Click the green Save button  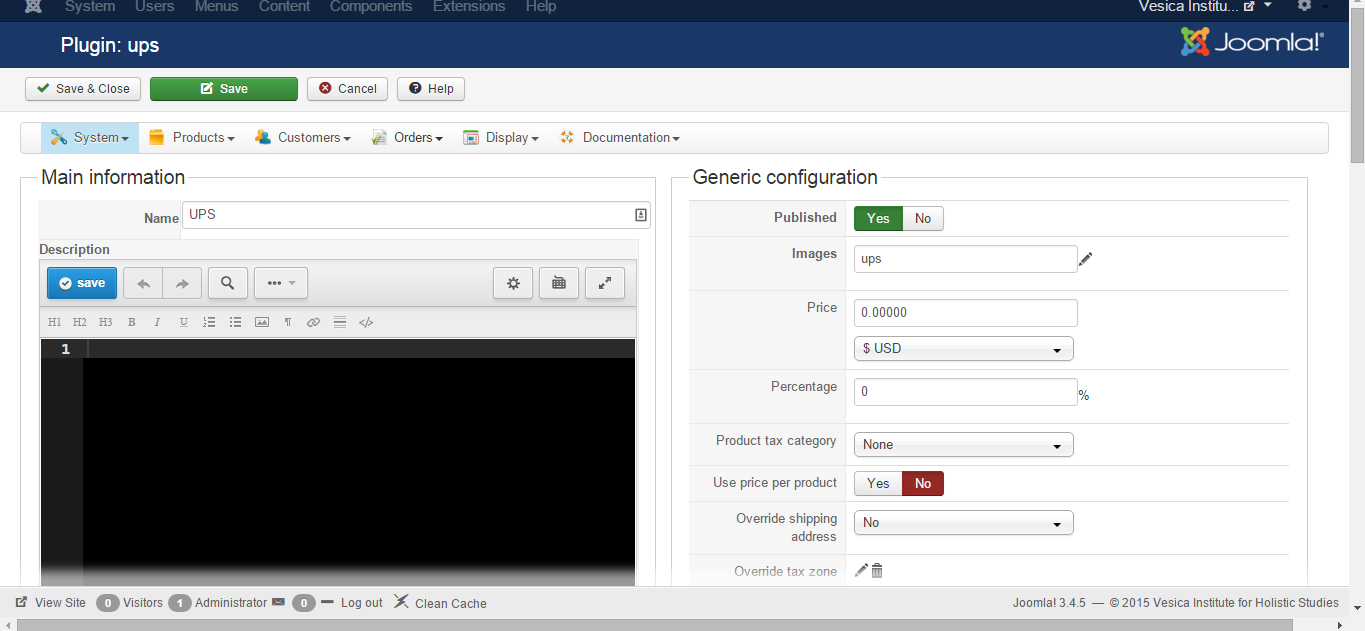pyautogui.click(x=224, y=89)
